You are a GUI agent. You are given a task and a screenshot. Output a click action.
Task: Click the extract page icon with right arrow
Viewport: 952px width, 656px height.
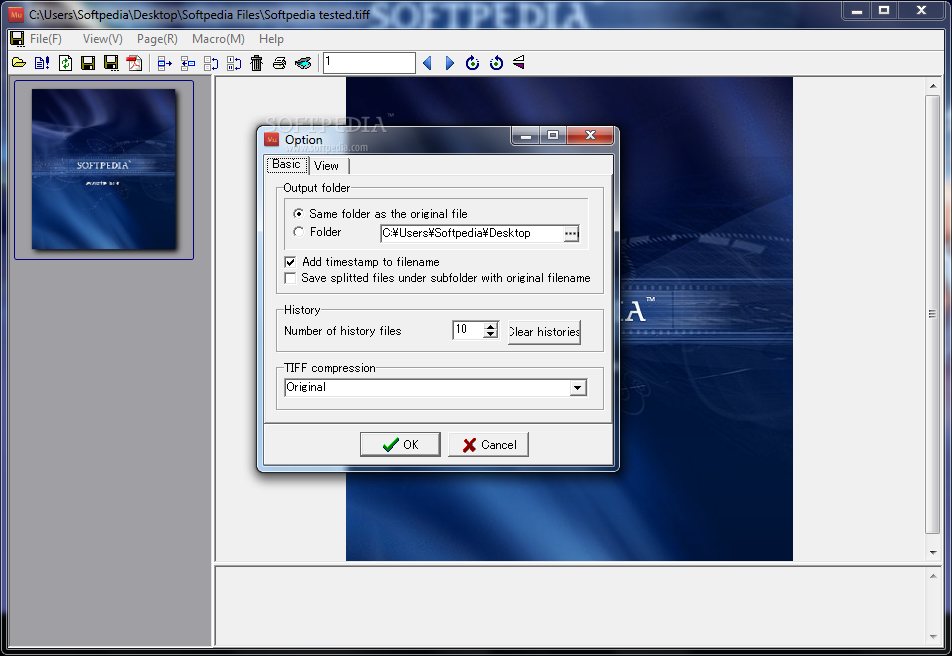click(165, 63)
